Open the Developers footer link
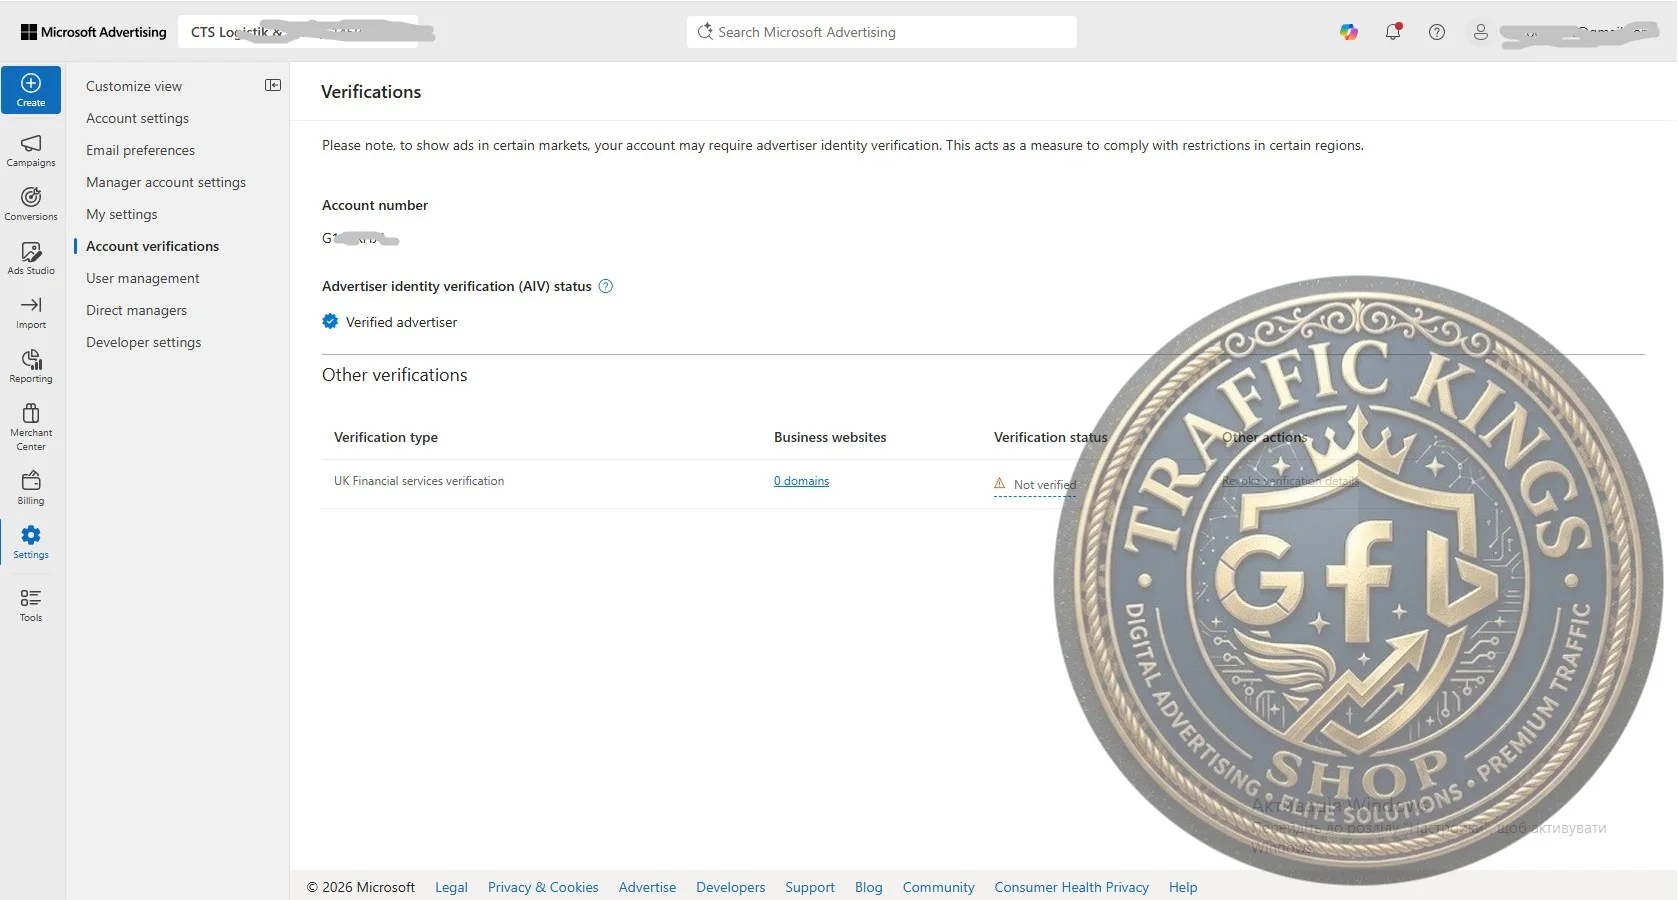 pos(731,887)
